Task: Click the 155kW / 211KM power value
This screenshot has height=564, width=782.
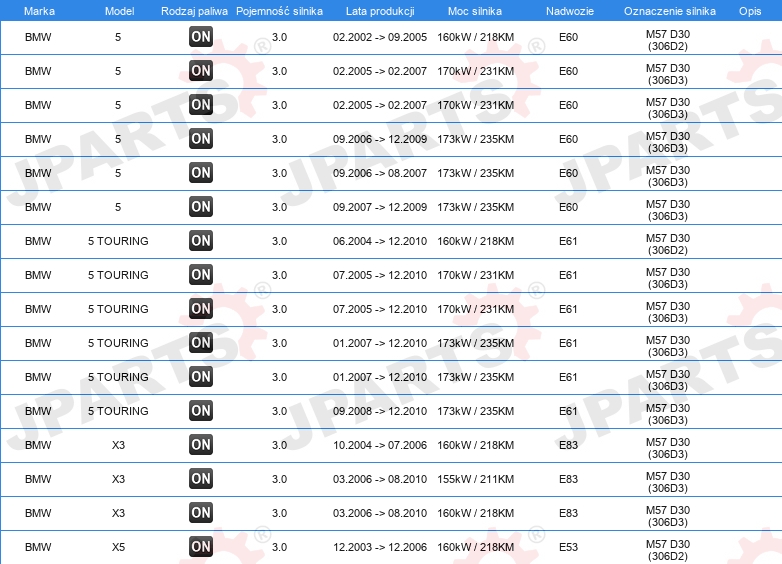Action: (x=475, y=479)
